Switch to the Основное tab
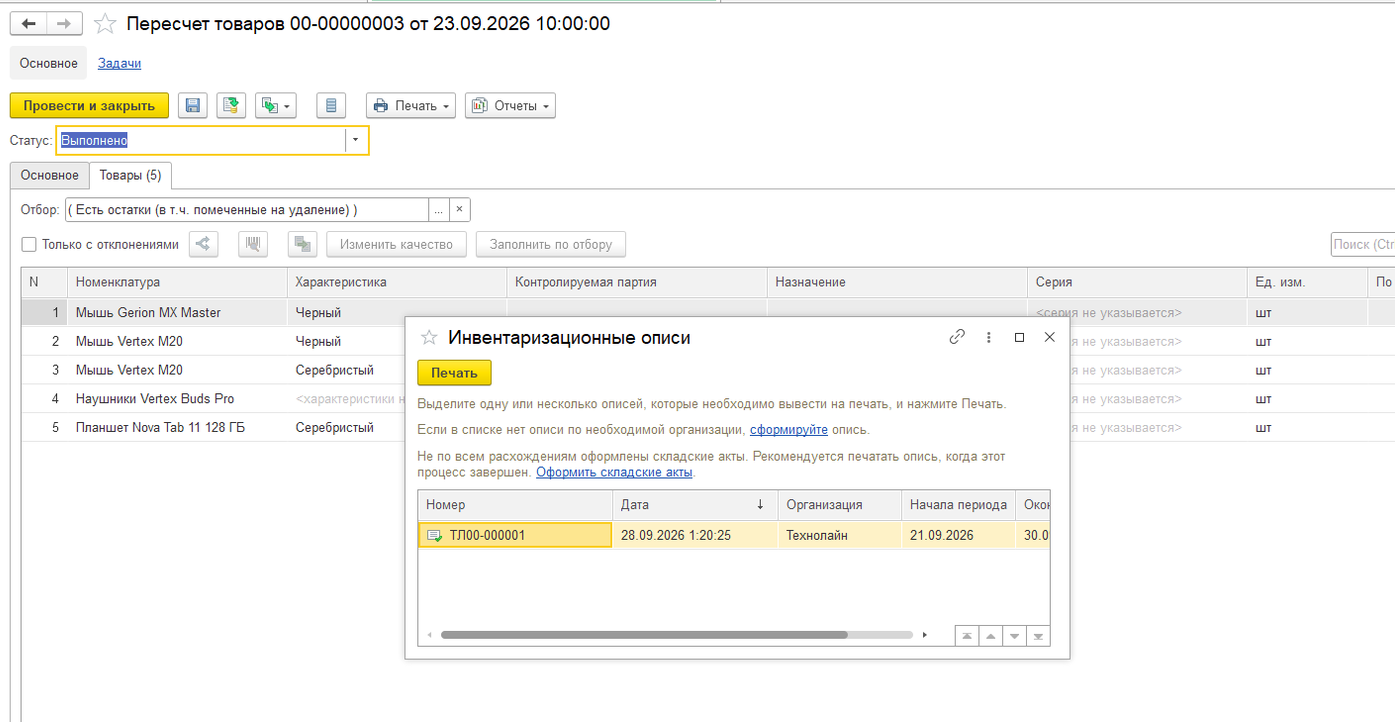The width and height of the screenshot is (1395, 722). click(50, 175)
